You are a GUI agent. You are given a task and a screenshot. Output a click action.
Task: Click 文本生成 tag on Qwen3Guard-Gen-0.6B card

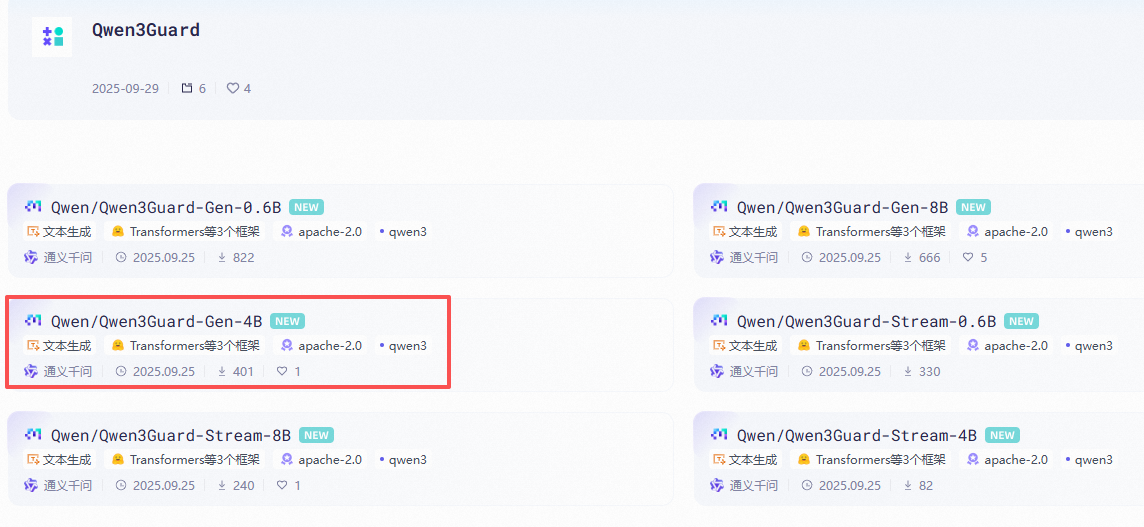tap(59, 232)
